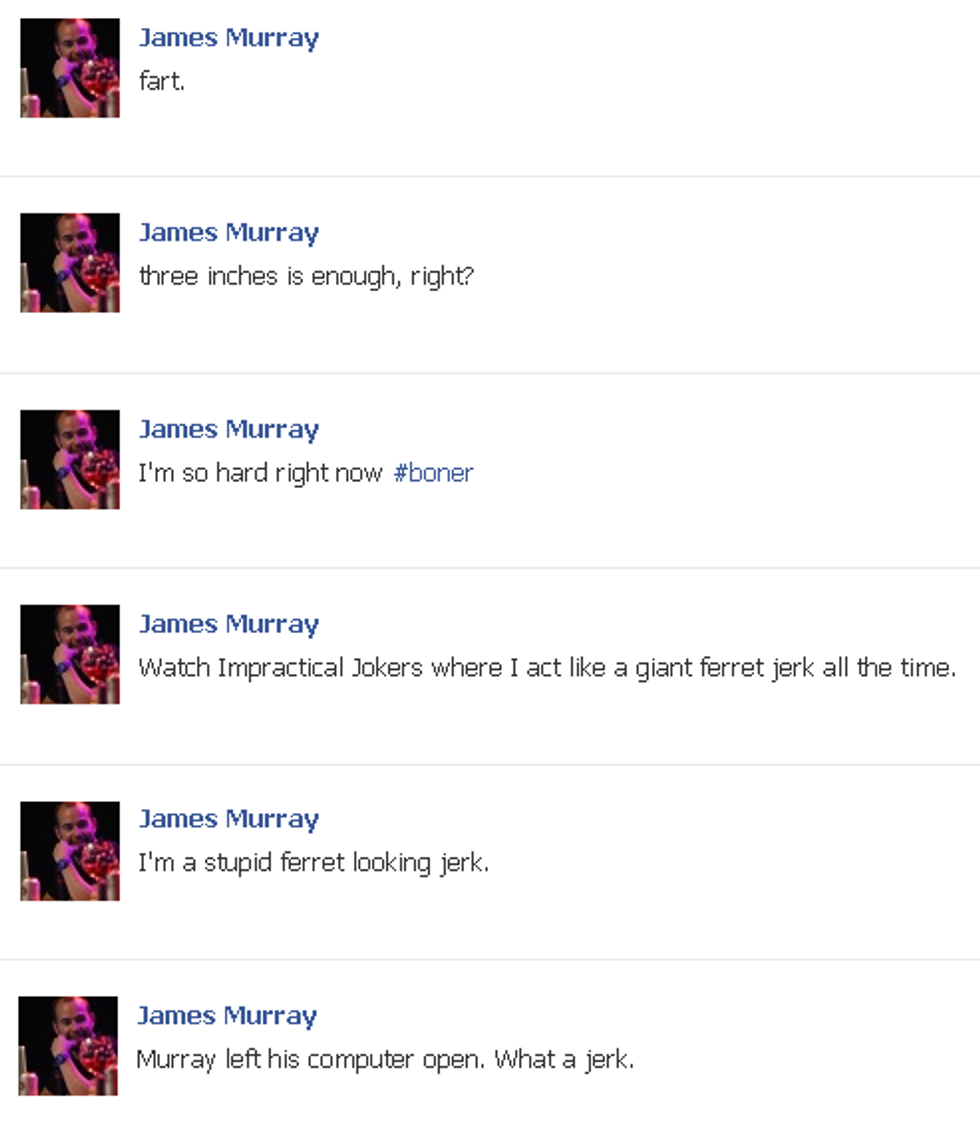This screenshot has width=980, height=1135.
Task: Click James Murray name above 'I'm so hard right now'
Action: pyautogui.click(x=229, y=429)
